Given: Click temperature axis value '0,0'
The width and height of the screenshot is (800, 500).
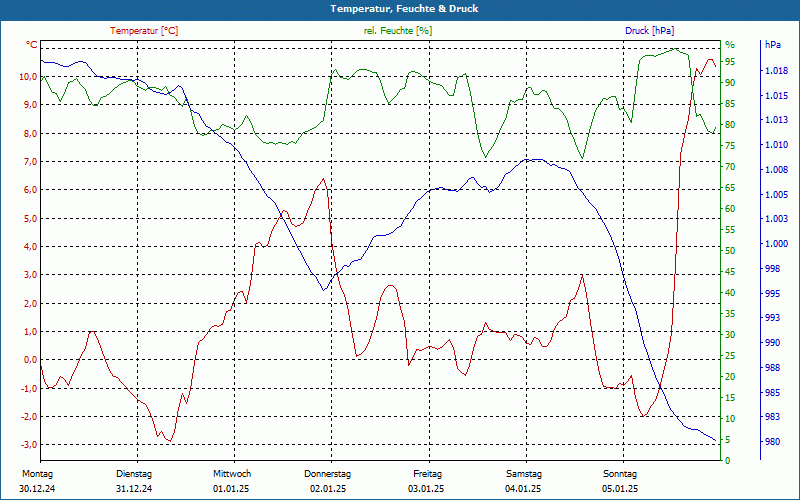Looking at the screenshot, I should coord(30,360).
